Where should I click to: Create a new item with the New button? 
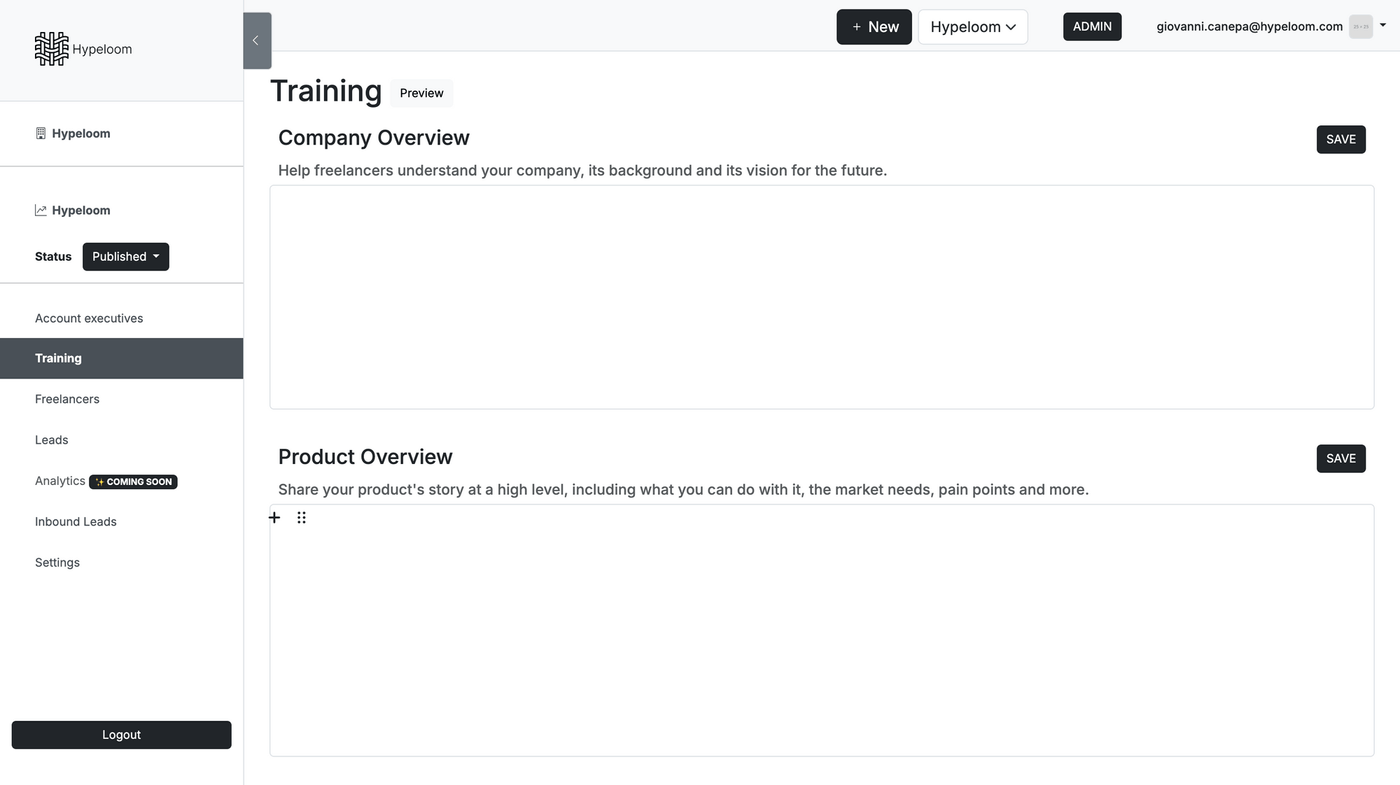874,27
